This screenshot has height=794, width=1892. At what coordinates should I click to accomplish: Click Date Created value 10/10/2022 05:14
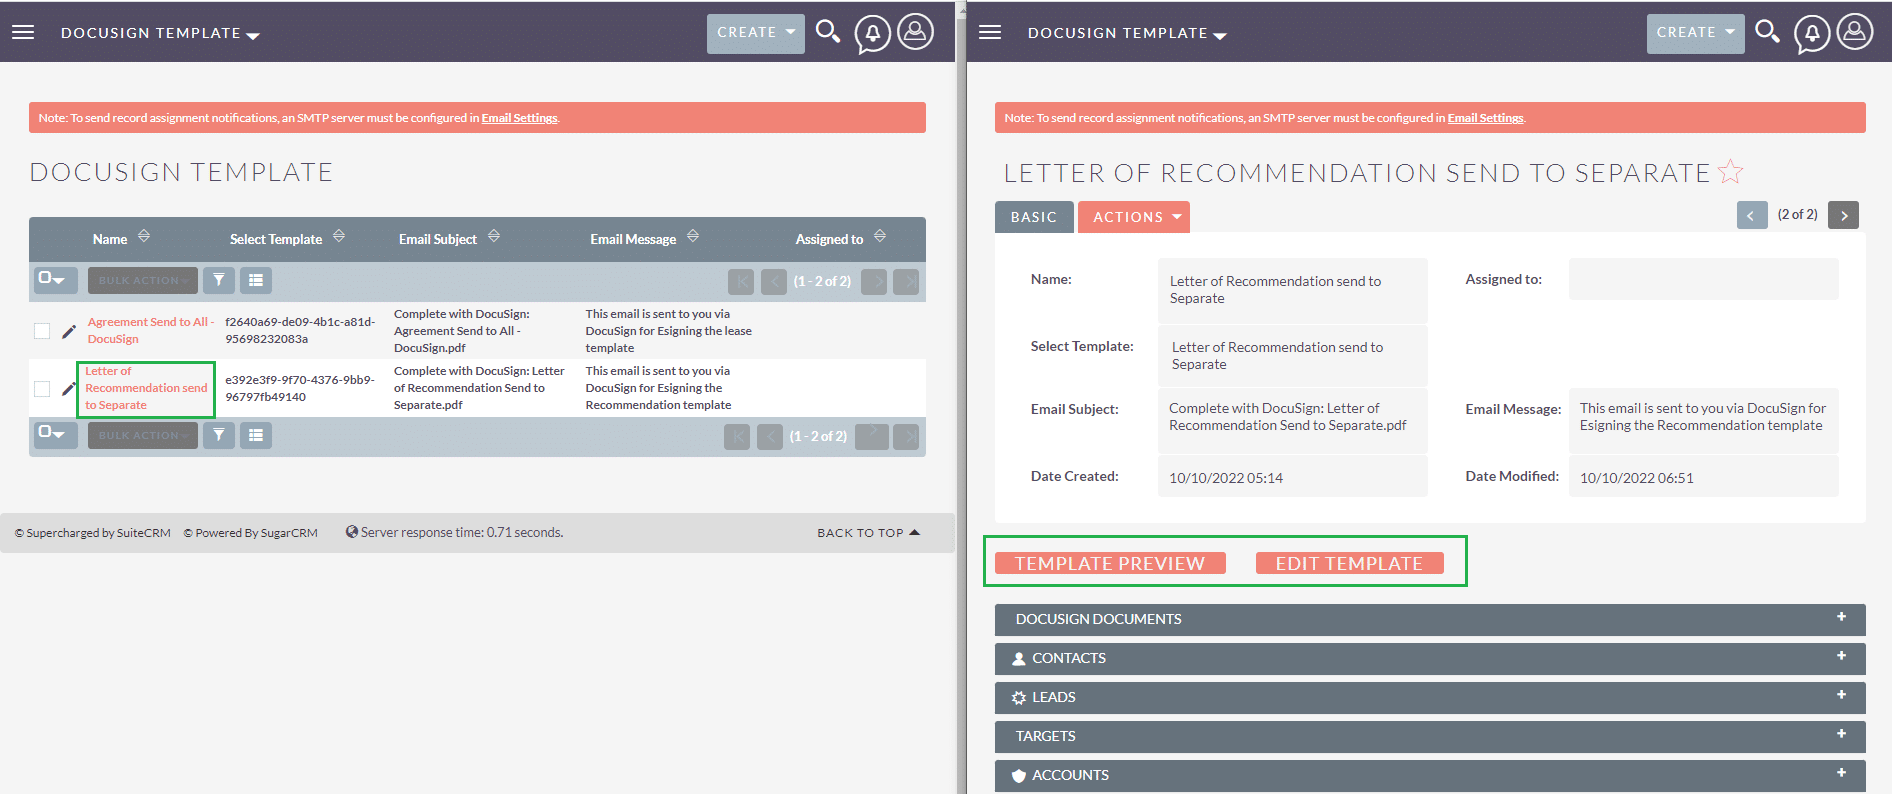point(1226,478)
